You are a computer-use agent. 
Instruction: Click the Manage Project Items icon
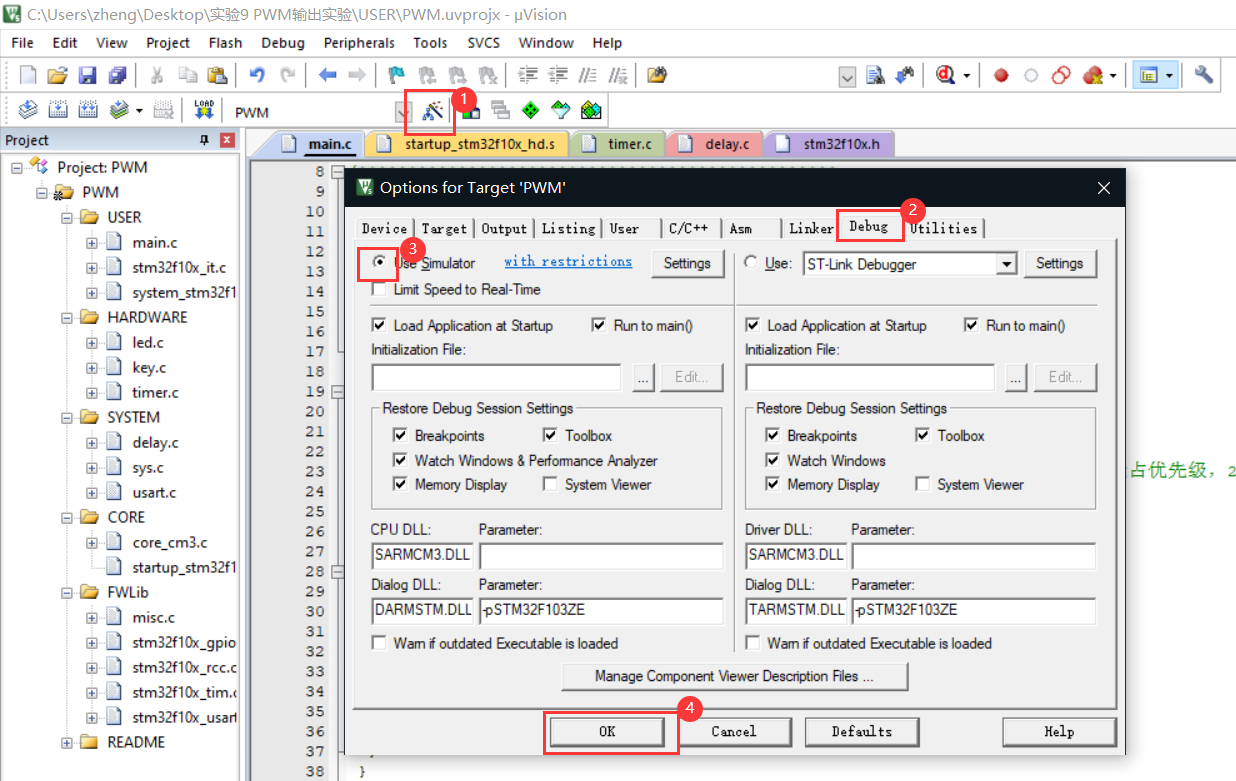pyautogui.click(x=470, y=111)
